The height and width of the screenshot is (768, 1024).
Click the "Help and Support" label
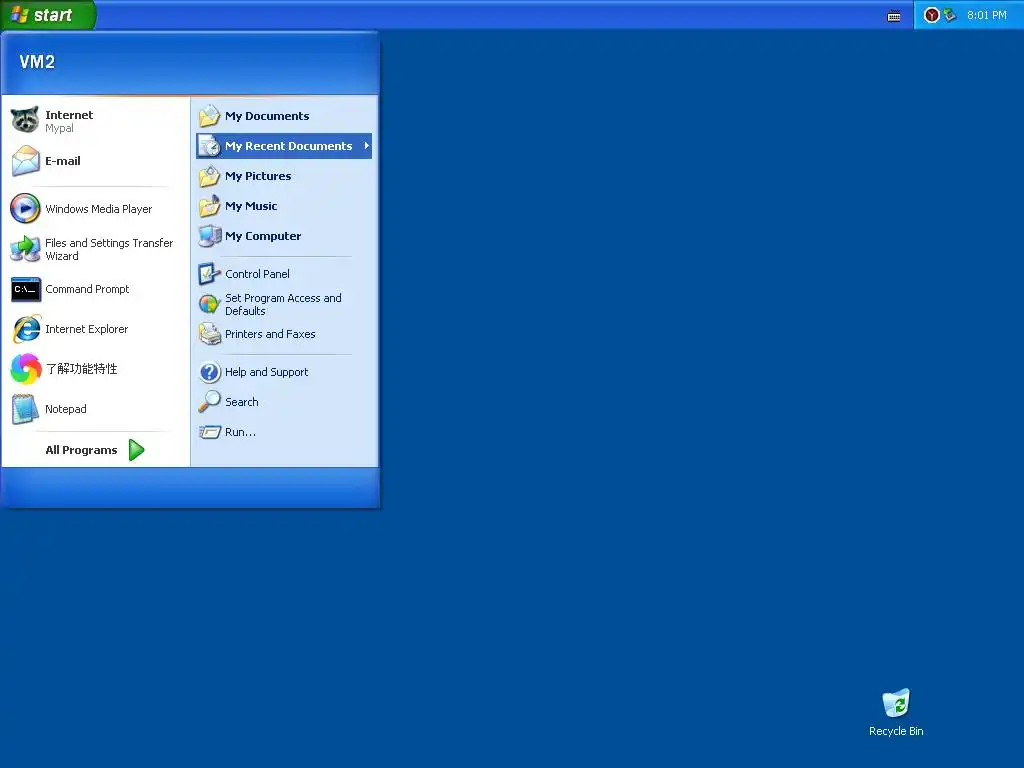(266, 372)
